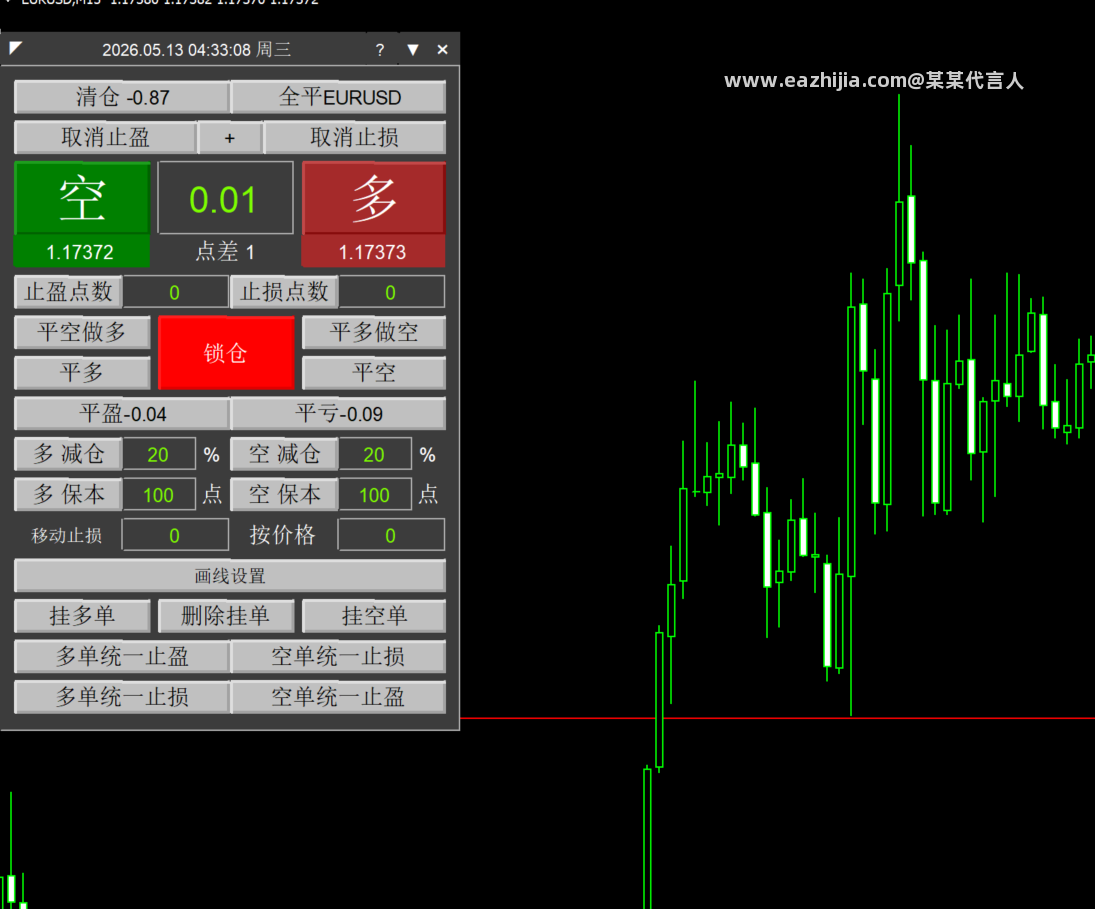This screenshot has width=1095, height=909.
Task: Click the plus button between cancel buttons
Action: [x=230, y=138]
